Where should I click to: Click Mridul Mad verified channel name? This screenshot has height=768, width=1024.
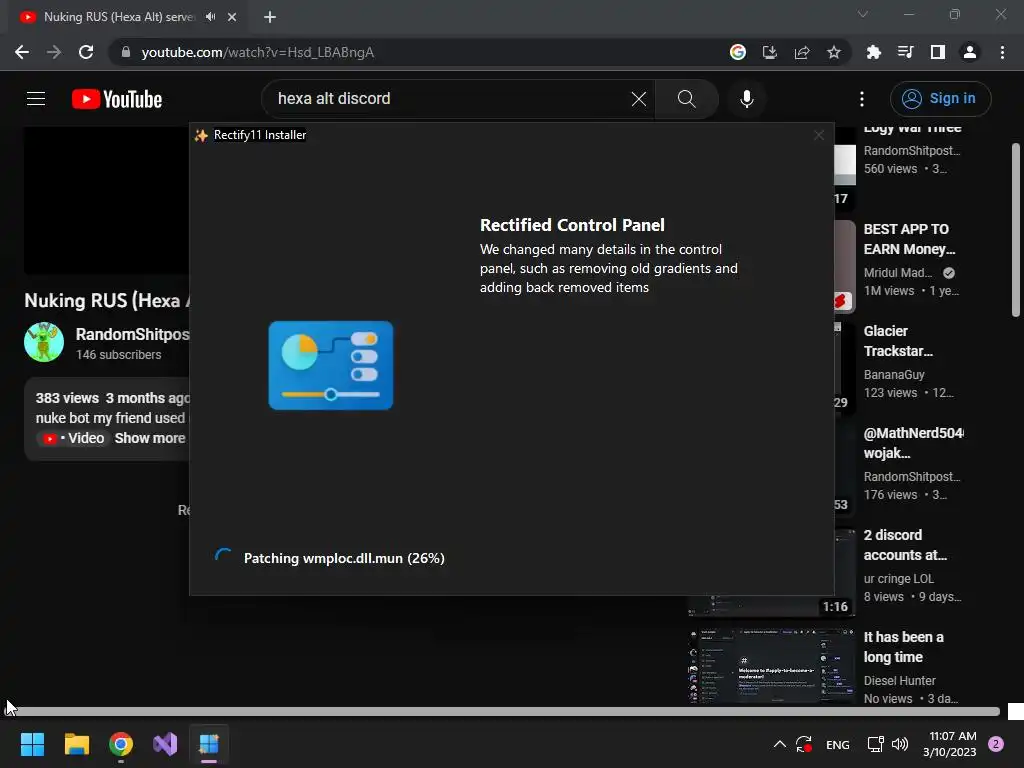coord(898,273)
